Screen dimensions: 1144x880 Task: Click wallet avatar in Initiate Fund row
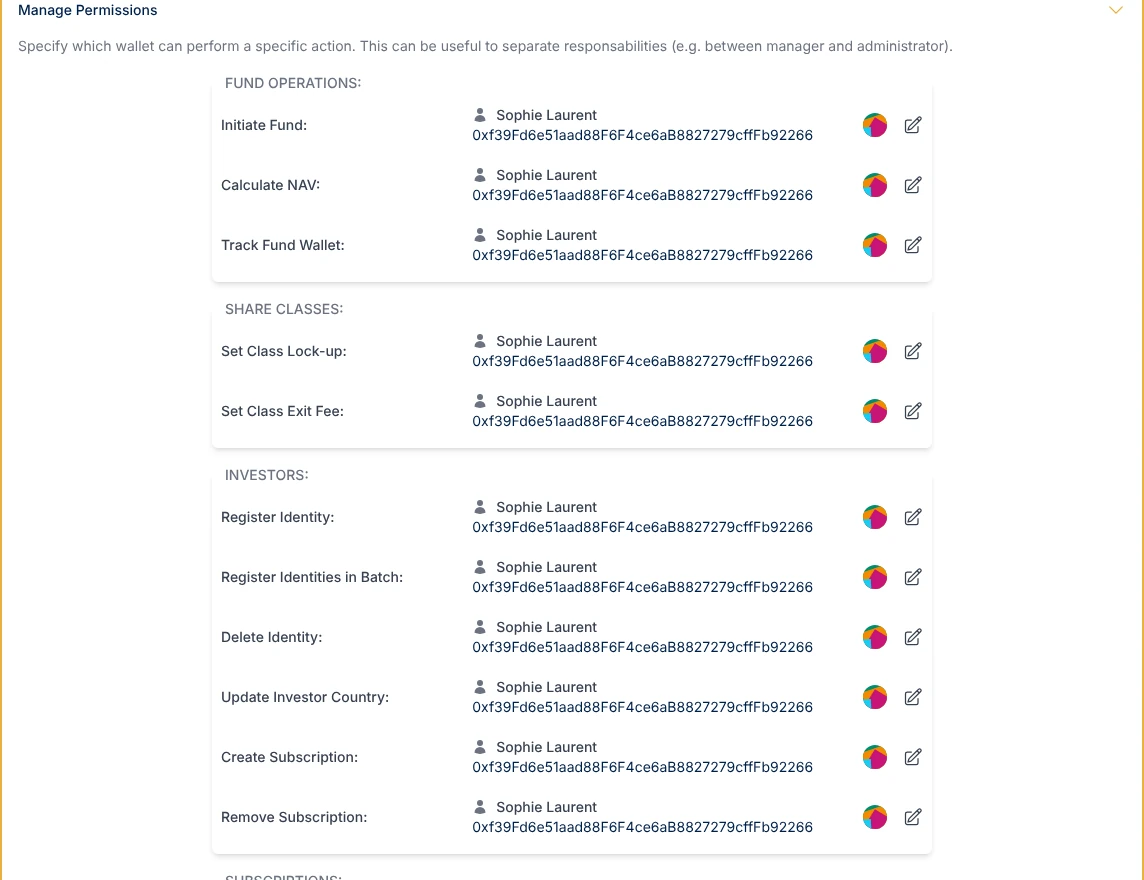coord(875,125)
